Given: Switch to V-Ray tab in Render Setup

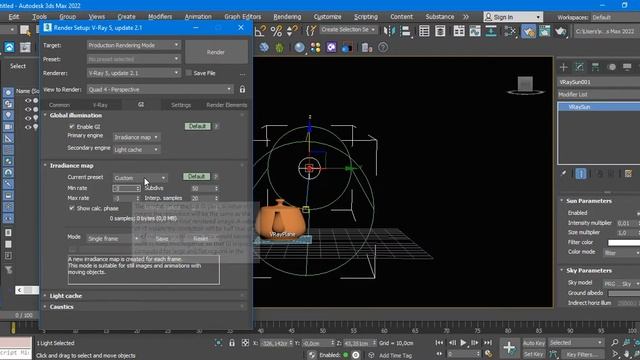Looking at the screenshot, I should coord(100,105).
